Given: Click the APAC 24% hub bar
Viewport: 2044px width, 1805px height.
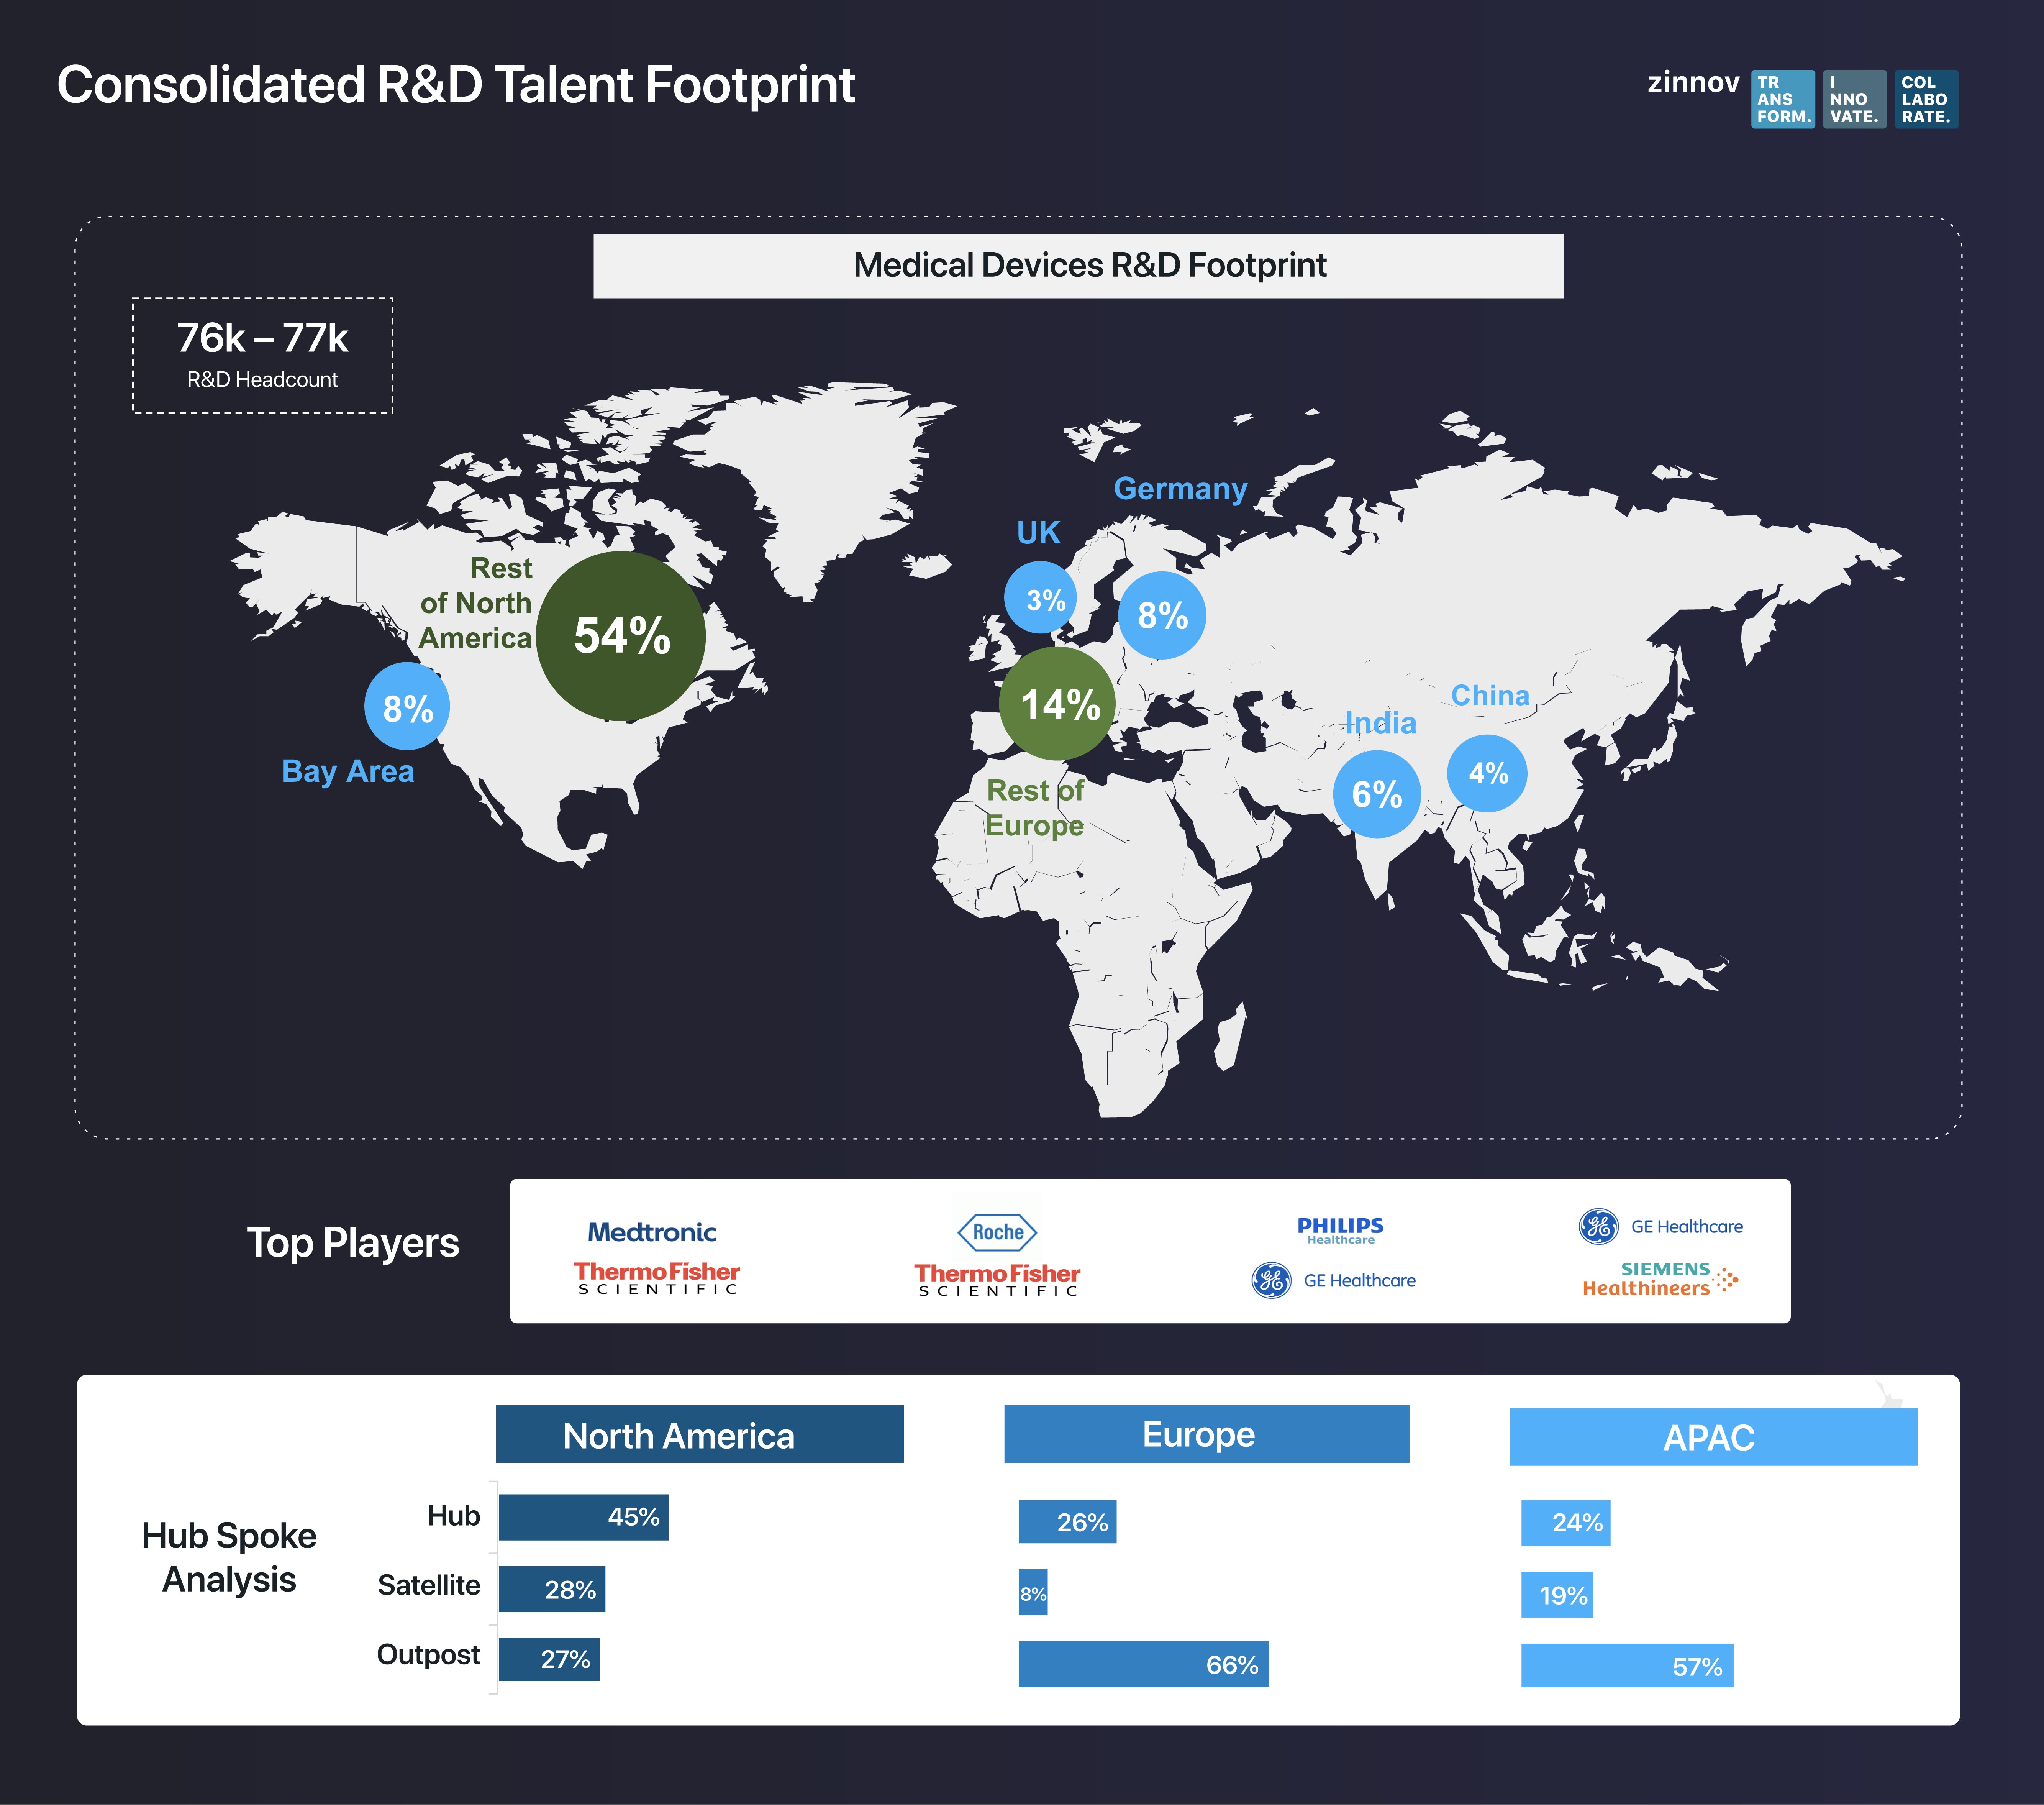Looking at the screenshot, I should pos(1566,1523).
